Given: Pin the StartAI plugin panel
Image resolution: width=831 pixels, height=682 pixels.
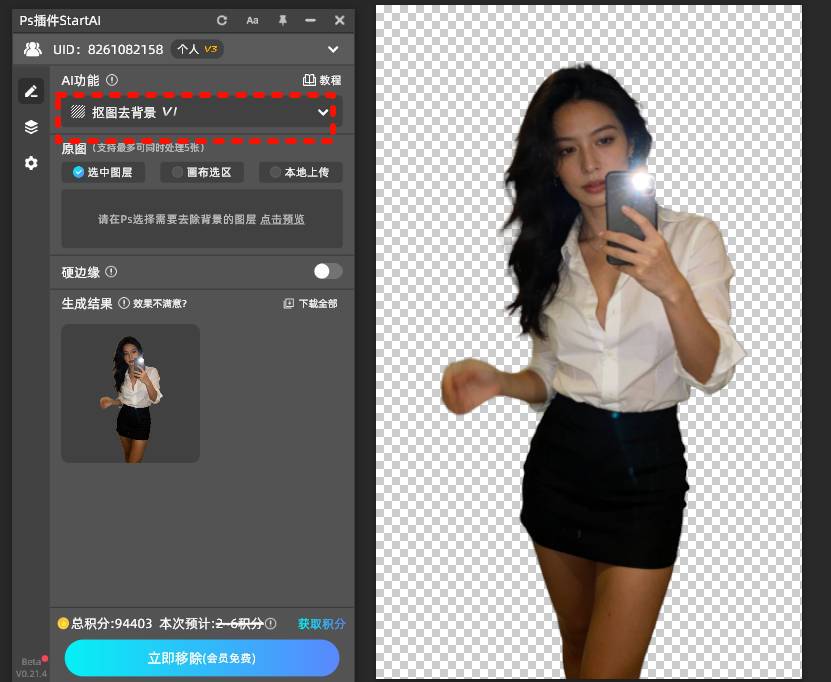Looking at the screenshot, I should tap(283, 20).
